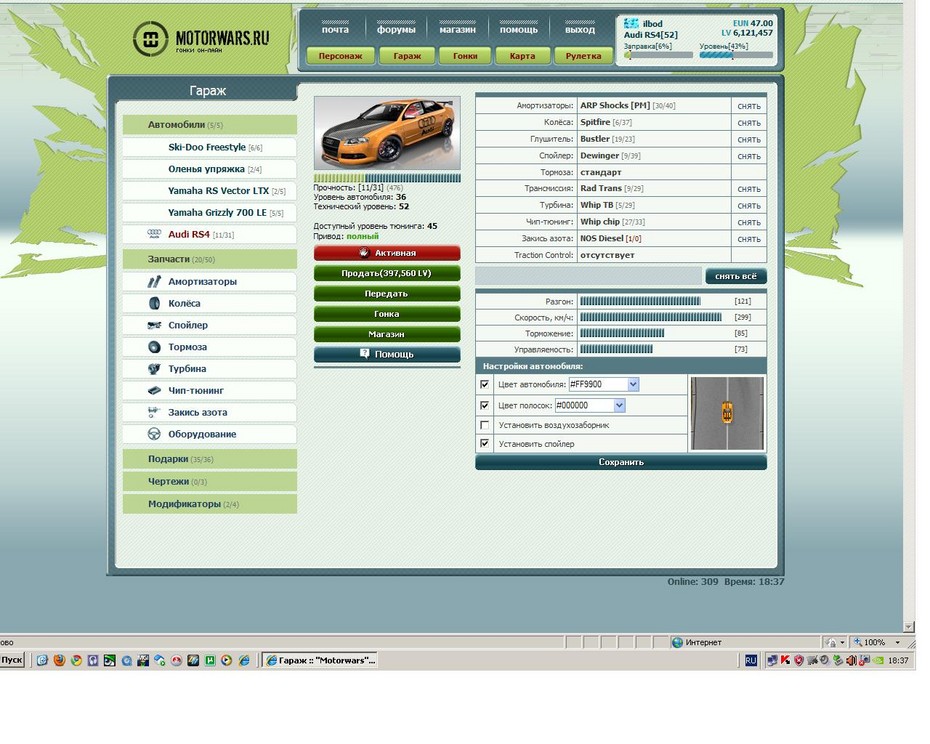Toggle the Цвет полосок checkbox
Viewport: 930px width, 744px height.
click(x=485, y=405)
